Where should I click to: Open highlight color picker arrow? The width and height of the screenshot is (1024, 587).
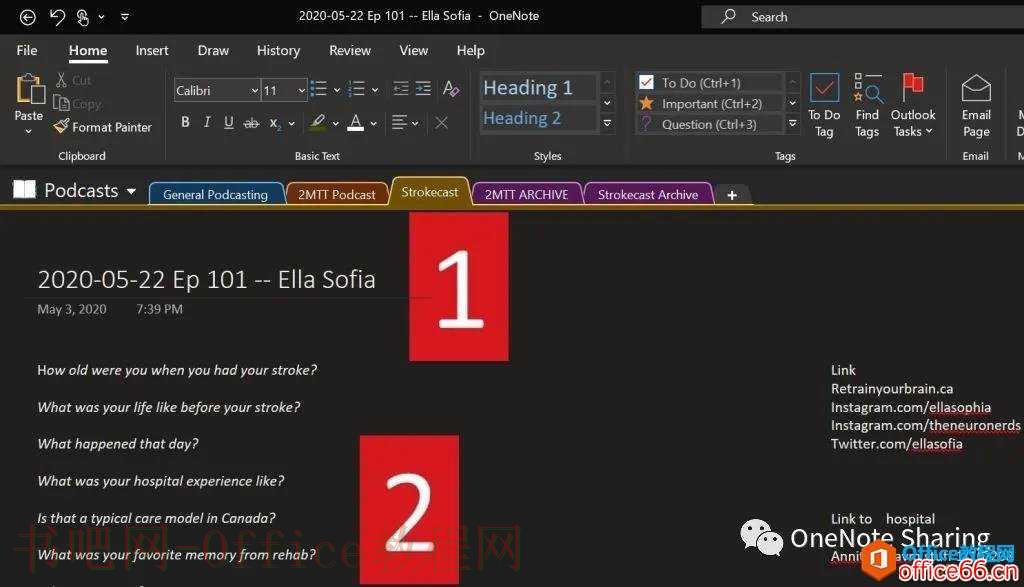(335, 123)
